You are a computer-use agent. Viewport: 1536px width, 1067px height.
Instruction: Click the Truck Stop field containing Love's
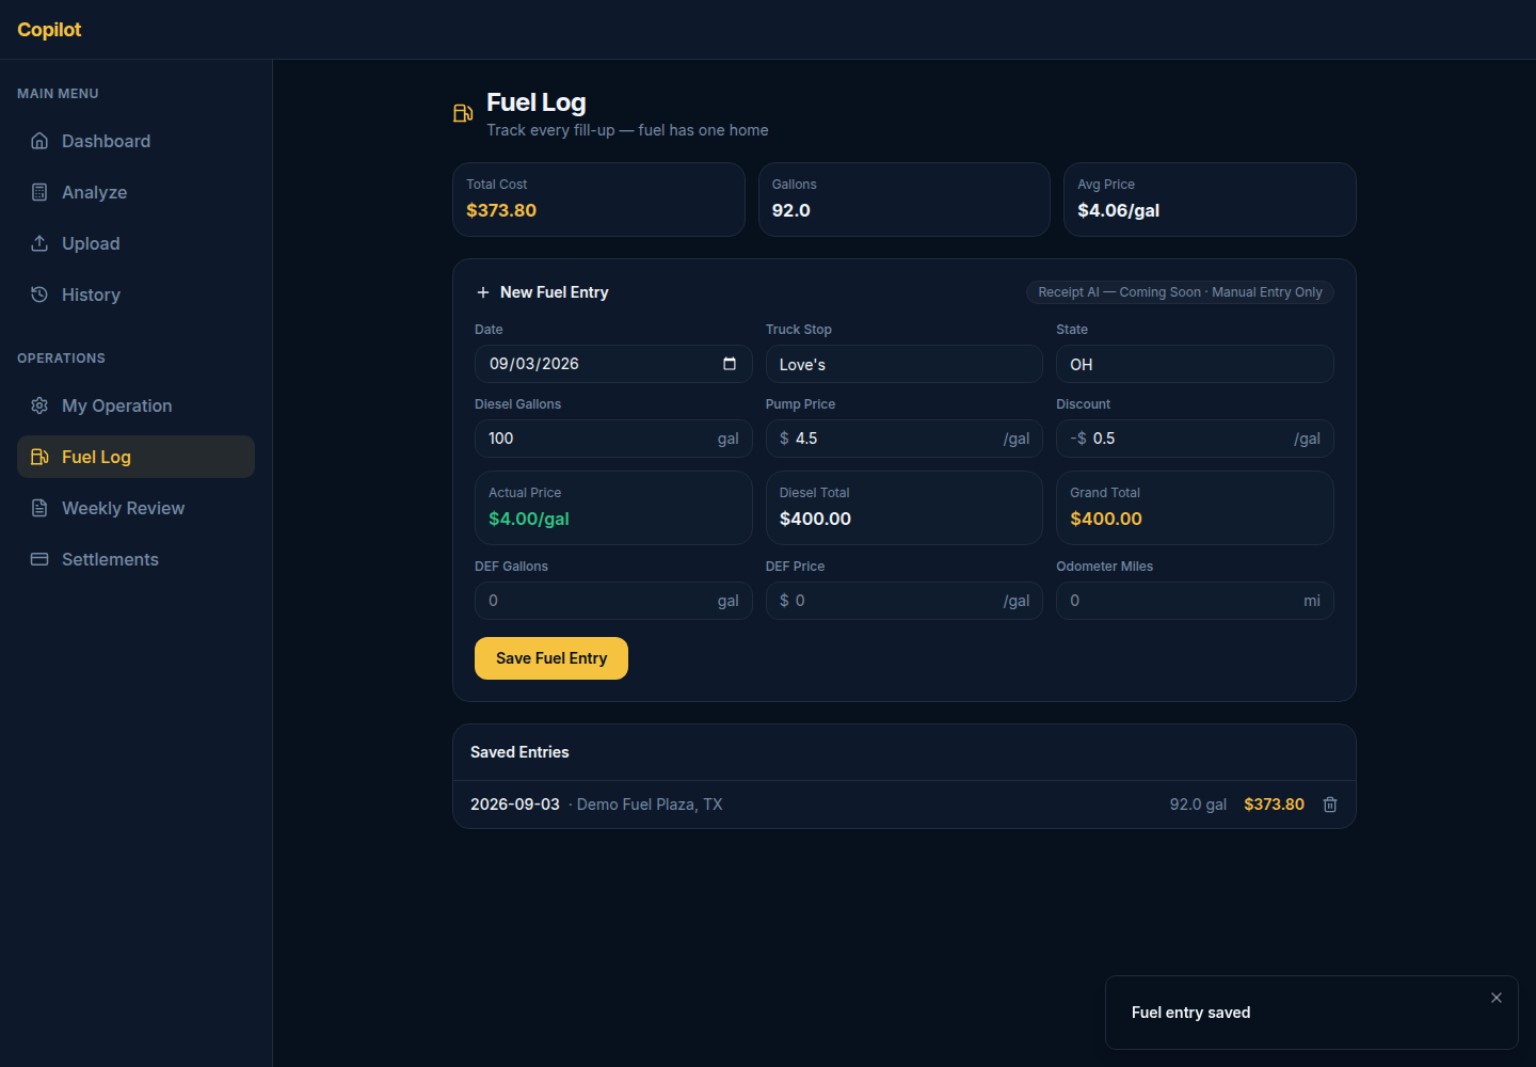[x=904, y=364]
